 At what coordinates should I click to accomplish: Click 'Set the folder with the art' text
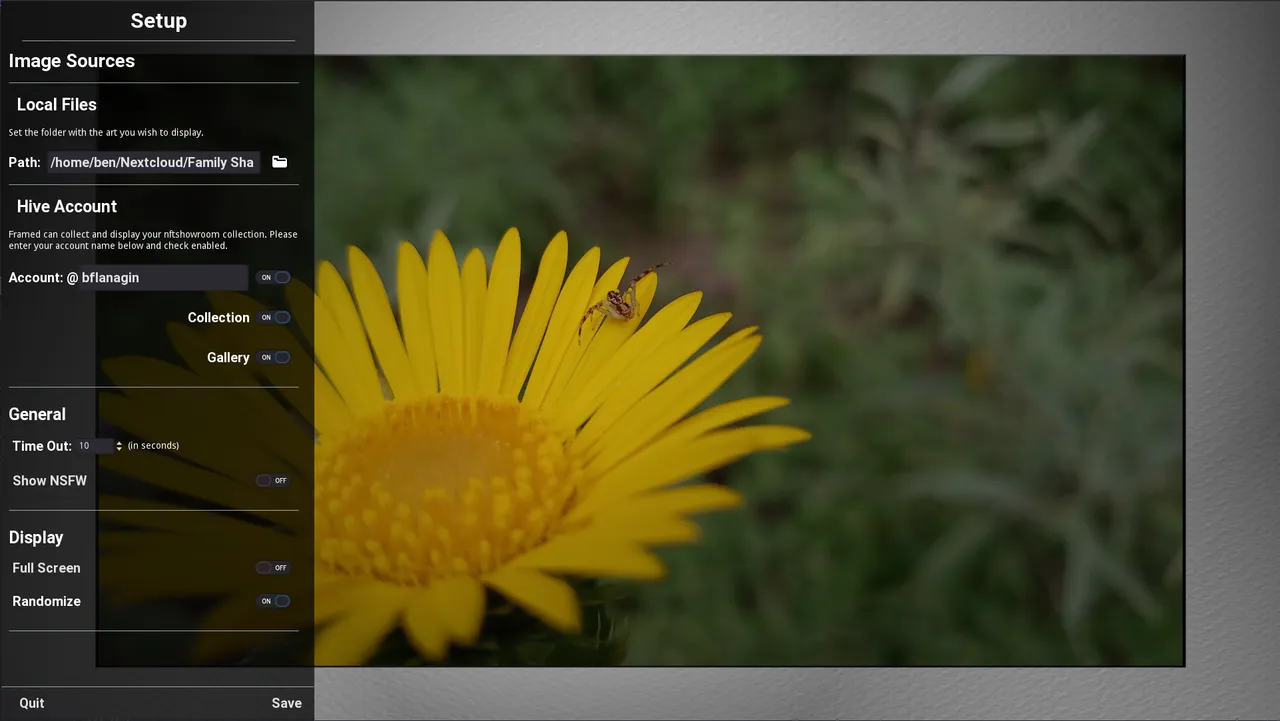pyautogui.click(x=106, y=132)
